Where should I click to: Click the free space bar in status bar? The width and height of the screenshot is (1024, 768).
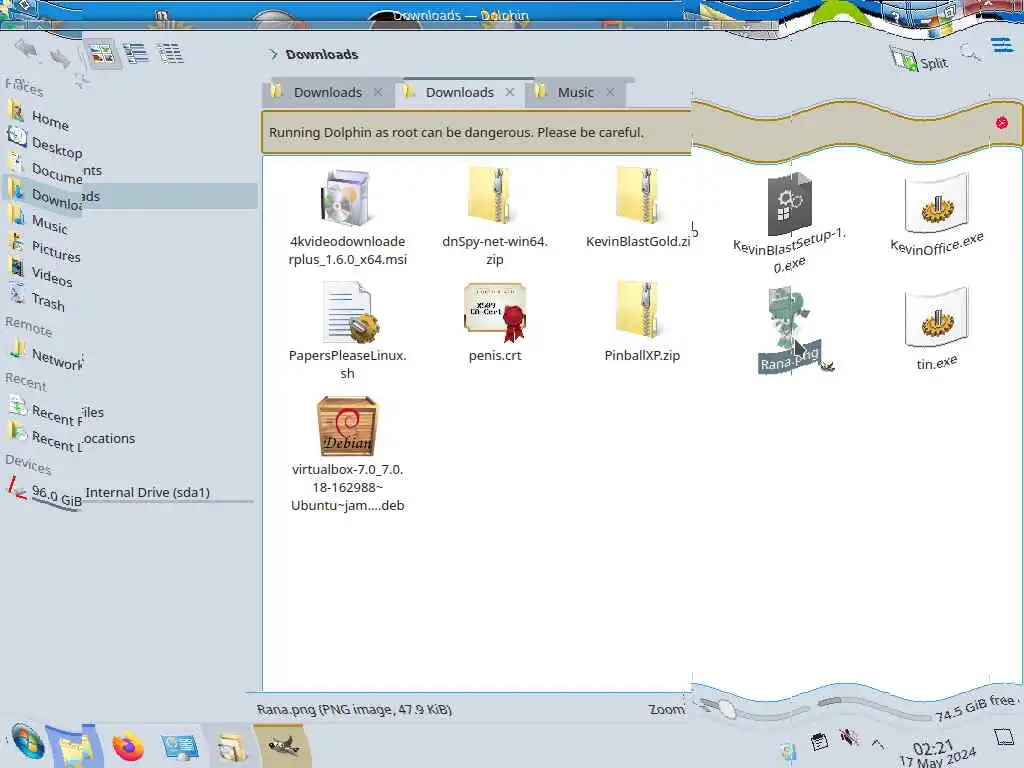(875, 708)
